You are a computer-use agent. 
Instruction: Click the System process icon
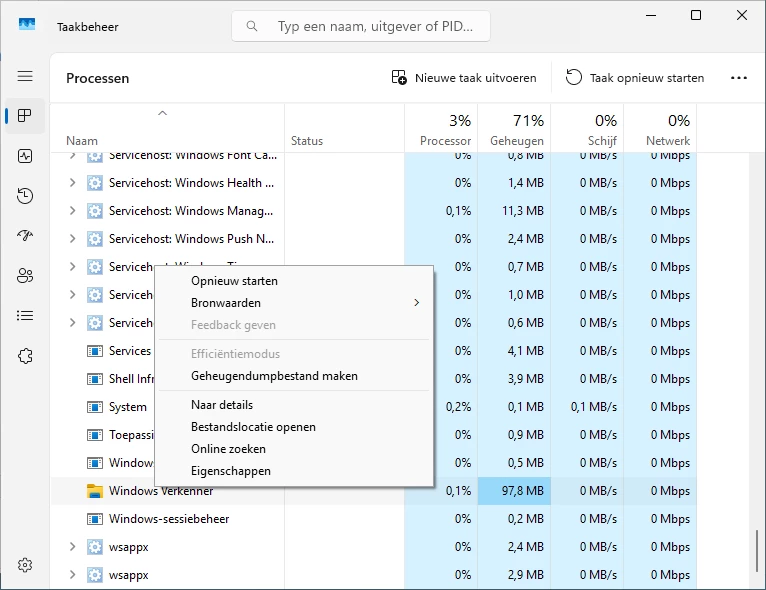pos(95,407)
